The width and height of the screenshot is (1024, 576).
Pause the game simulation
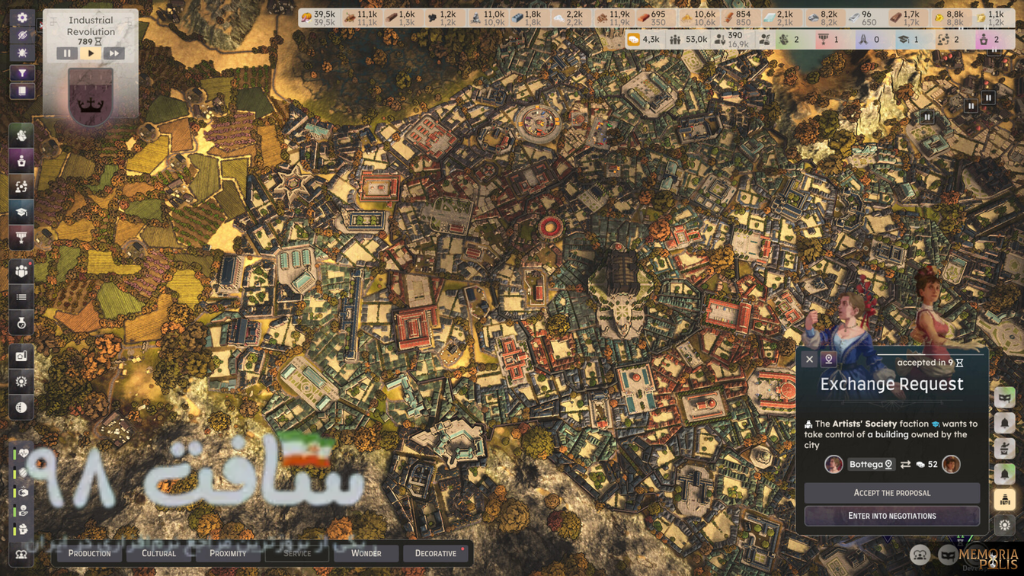click(x=67, y=54)
